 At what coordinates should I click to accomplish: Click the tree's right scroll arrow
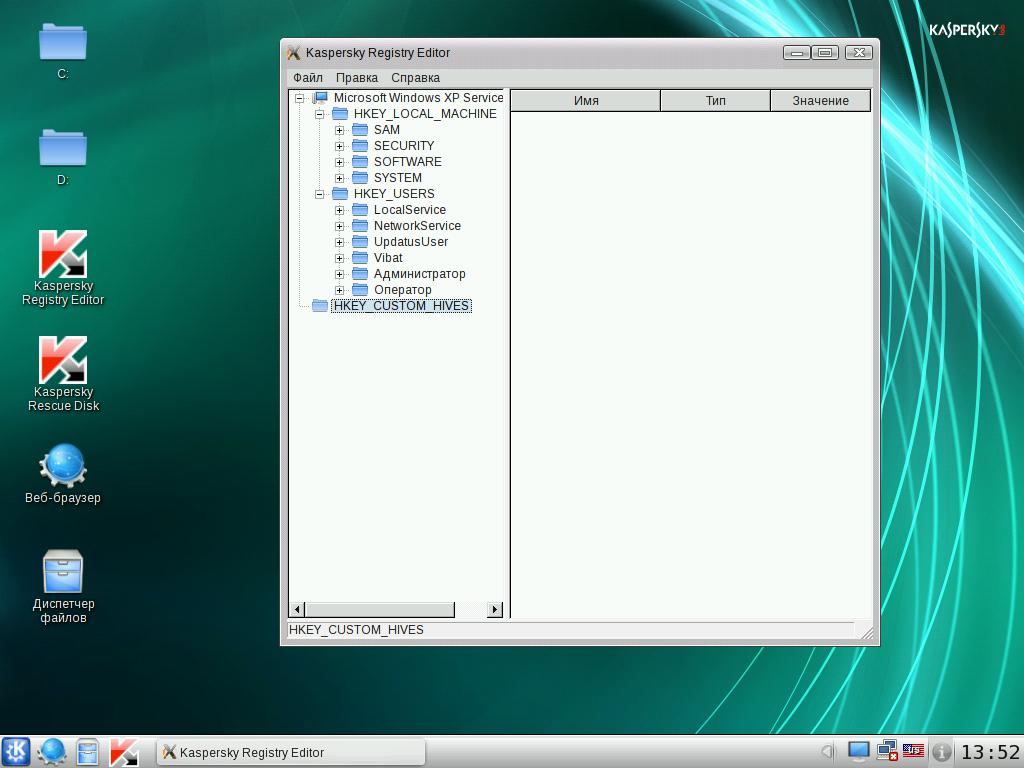coord(495,610)
